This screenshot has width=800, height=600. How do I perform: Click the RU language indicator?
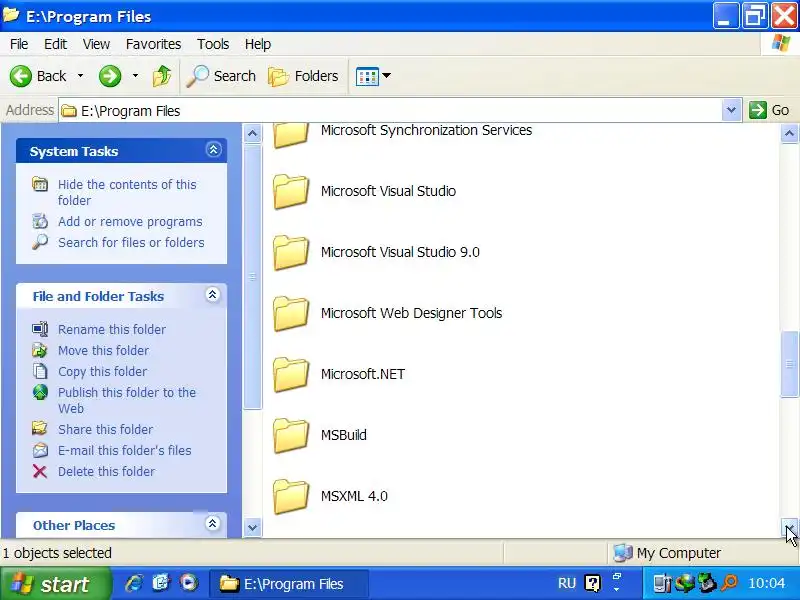[566, 583]
